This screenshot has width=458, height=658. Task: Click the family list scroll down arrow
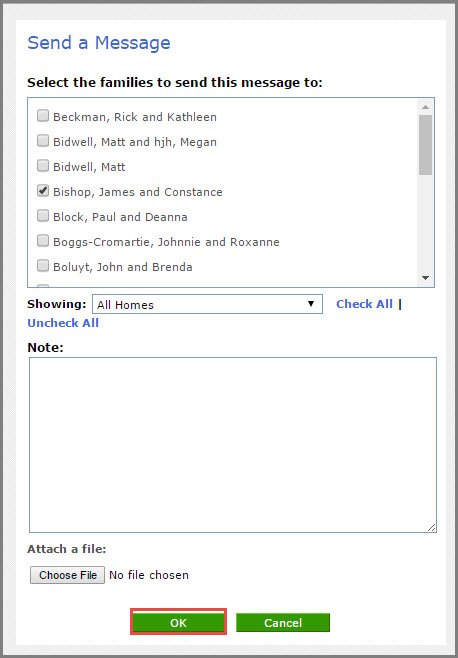(x=425, y=278)
